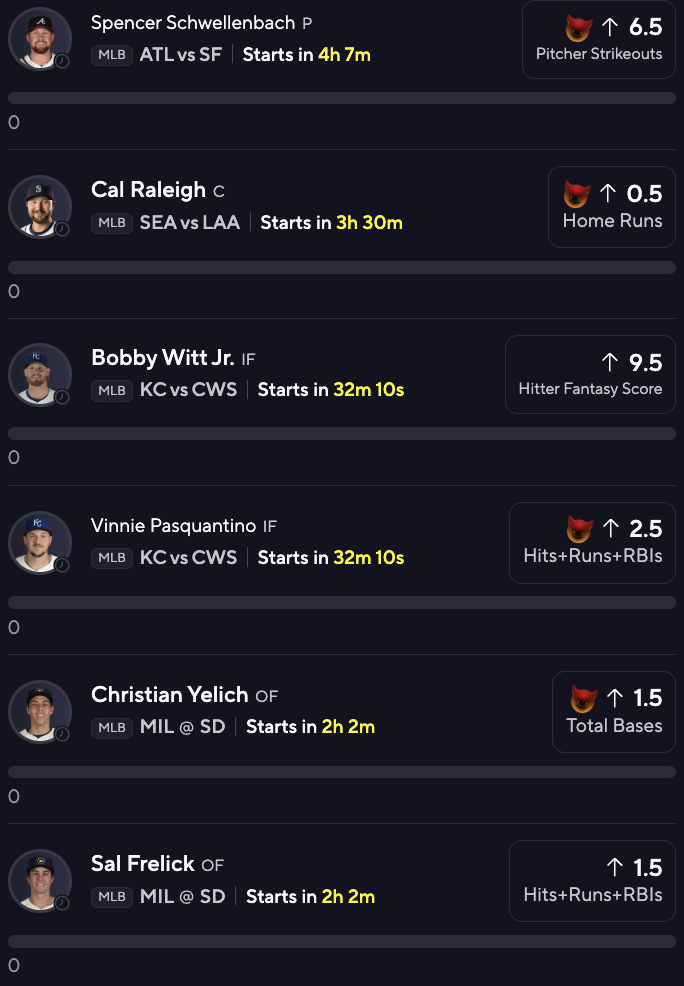Select the Hitter Fantasy Score 9.5 box
Screen dimensions: 684x986
pos(590,374)
